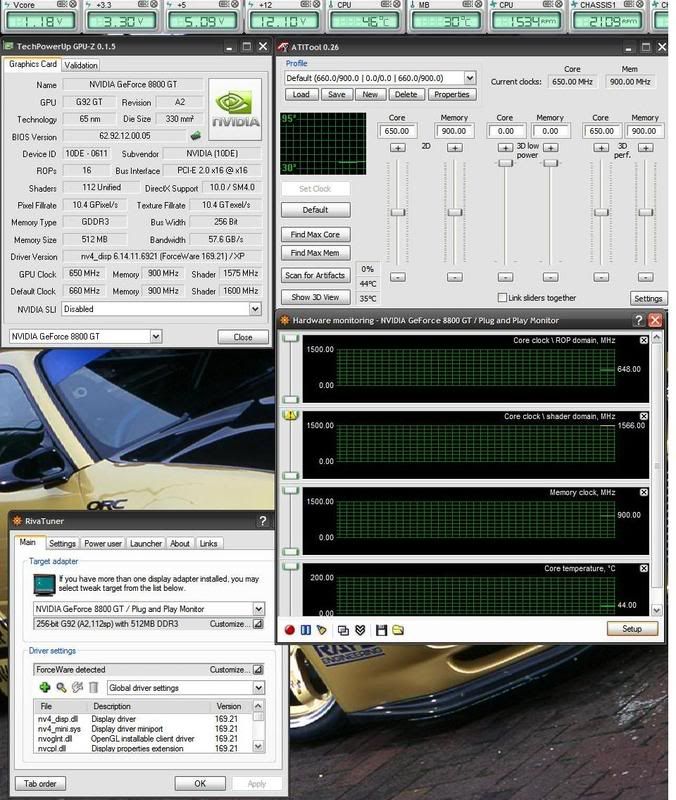Viewport: 676px width, 800px height.
Task: Expand the Target adapter dropdown in RivaTuner
Action: click(x=258, y=608)
